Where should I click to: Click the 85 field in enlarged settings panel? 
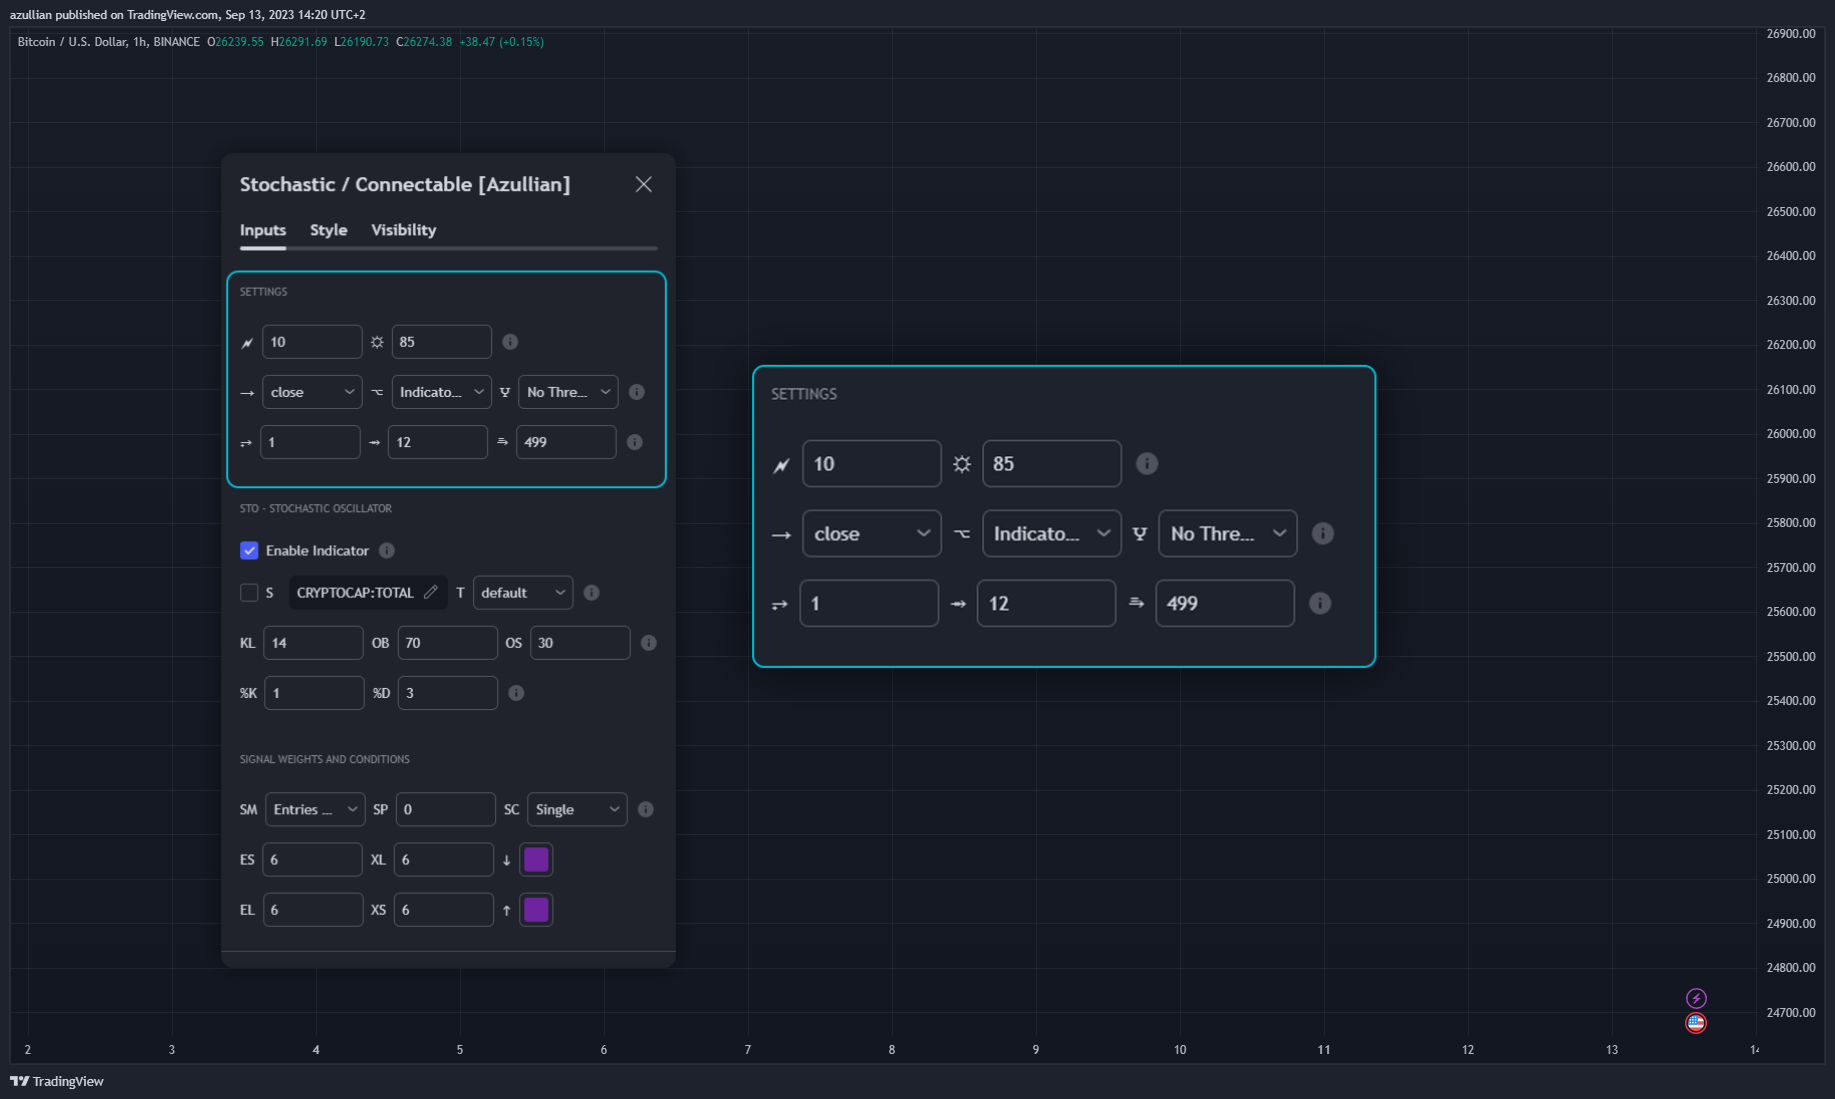tap(1051, 464)
